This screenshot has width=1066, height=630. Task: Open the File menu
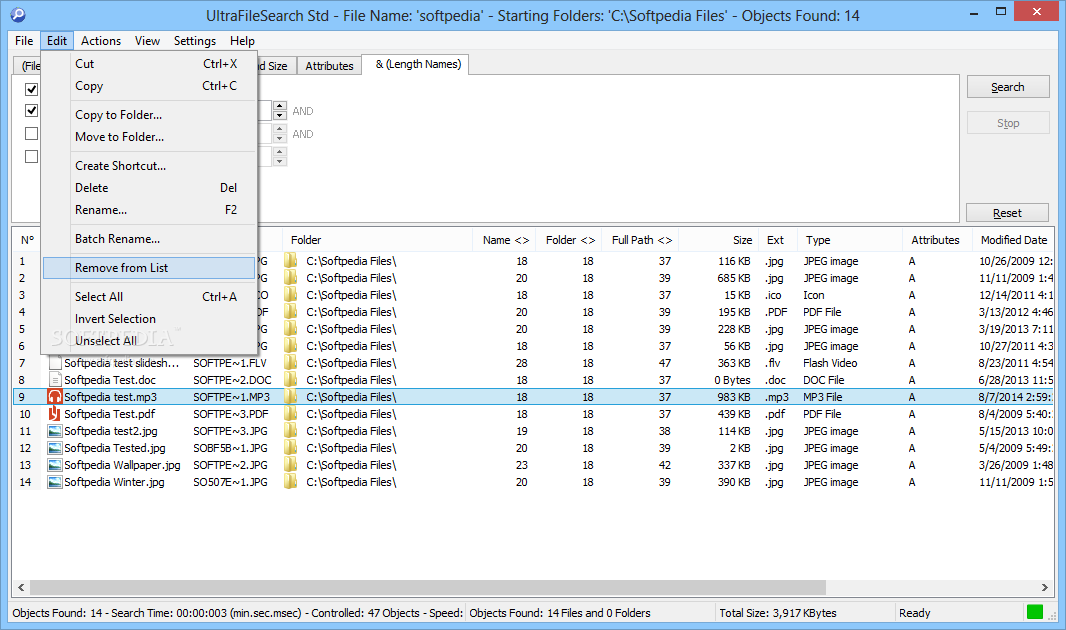pos(24,41)
